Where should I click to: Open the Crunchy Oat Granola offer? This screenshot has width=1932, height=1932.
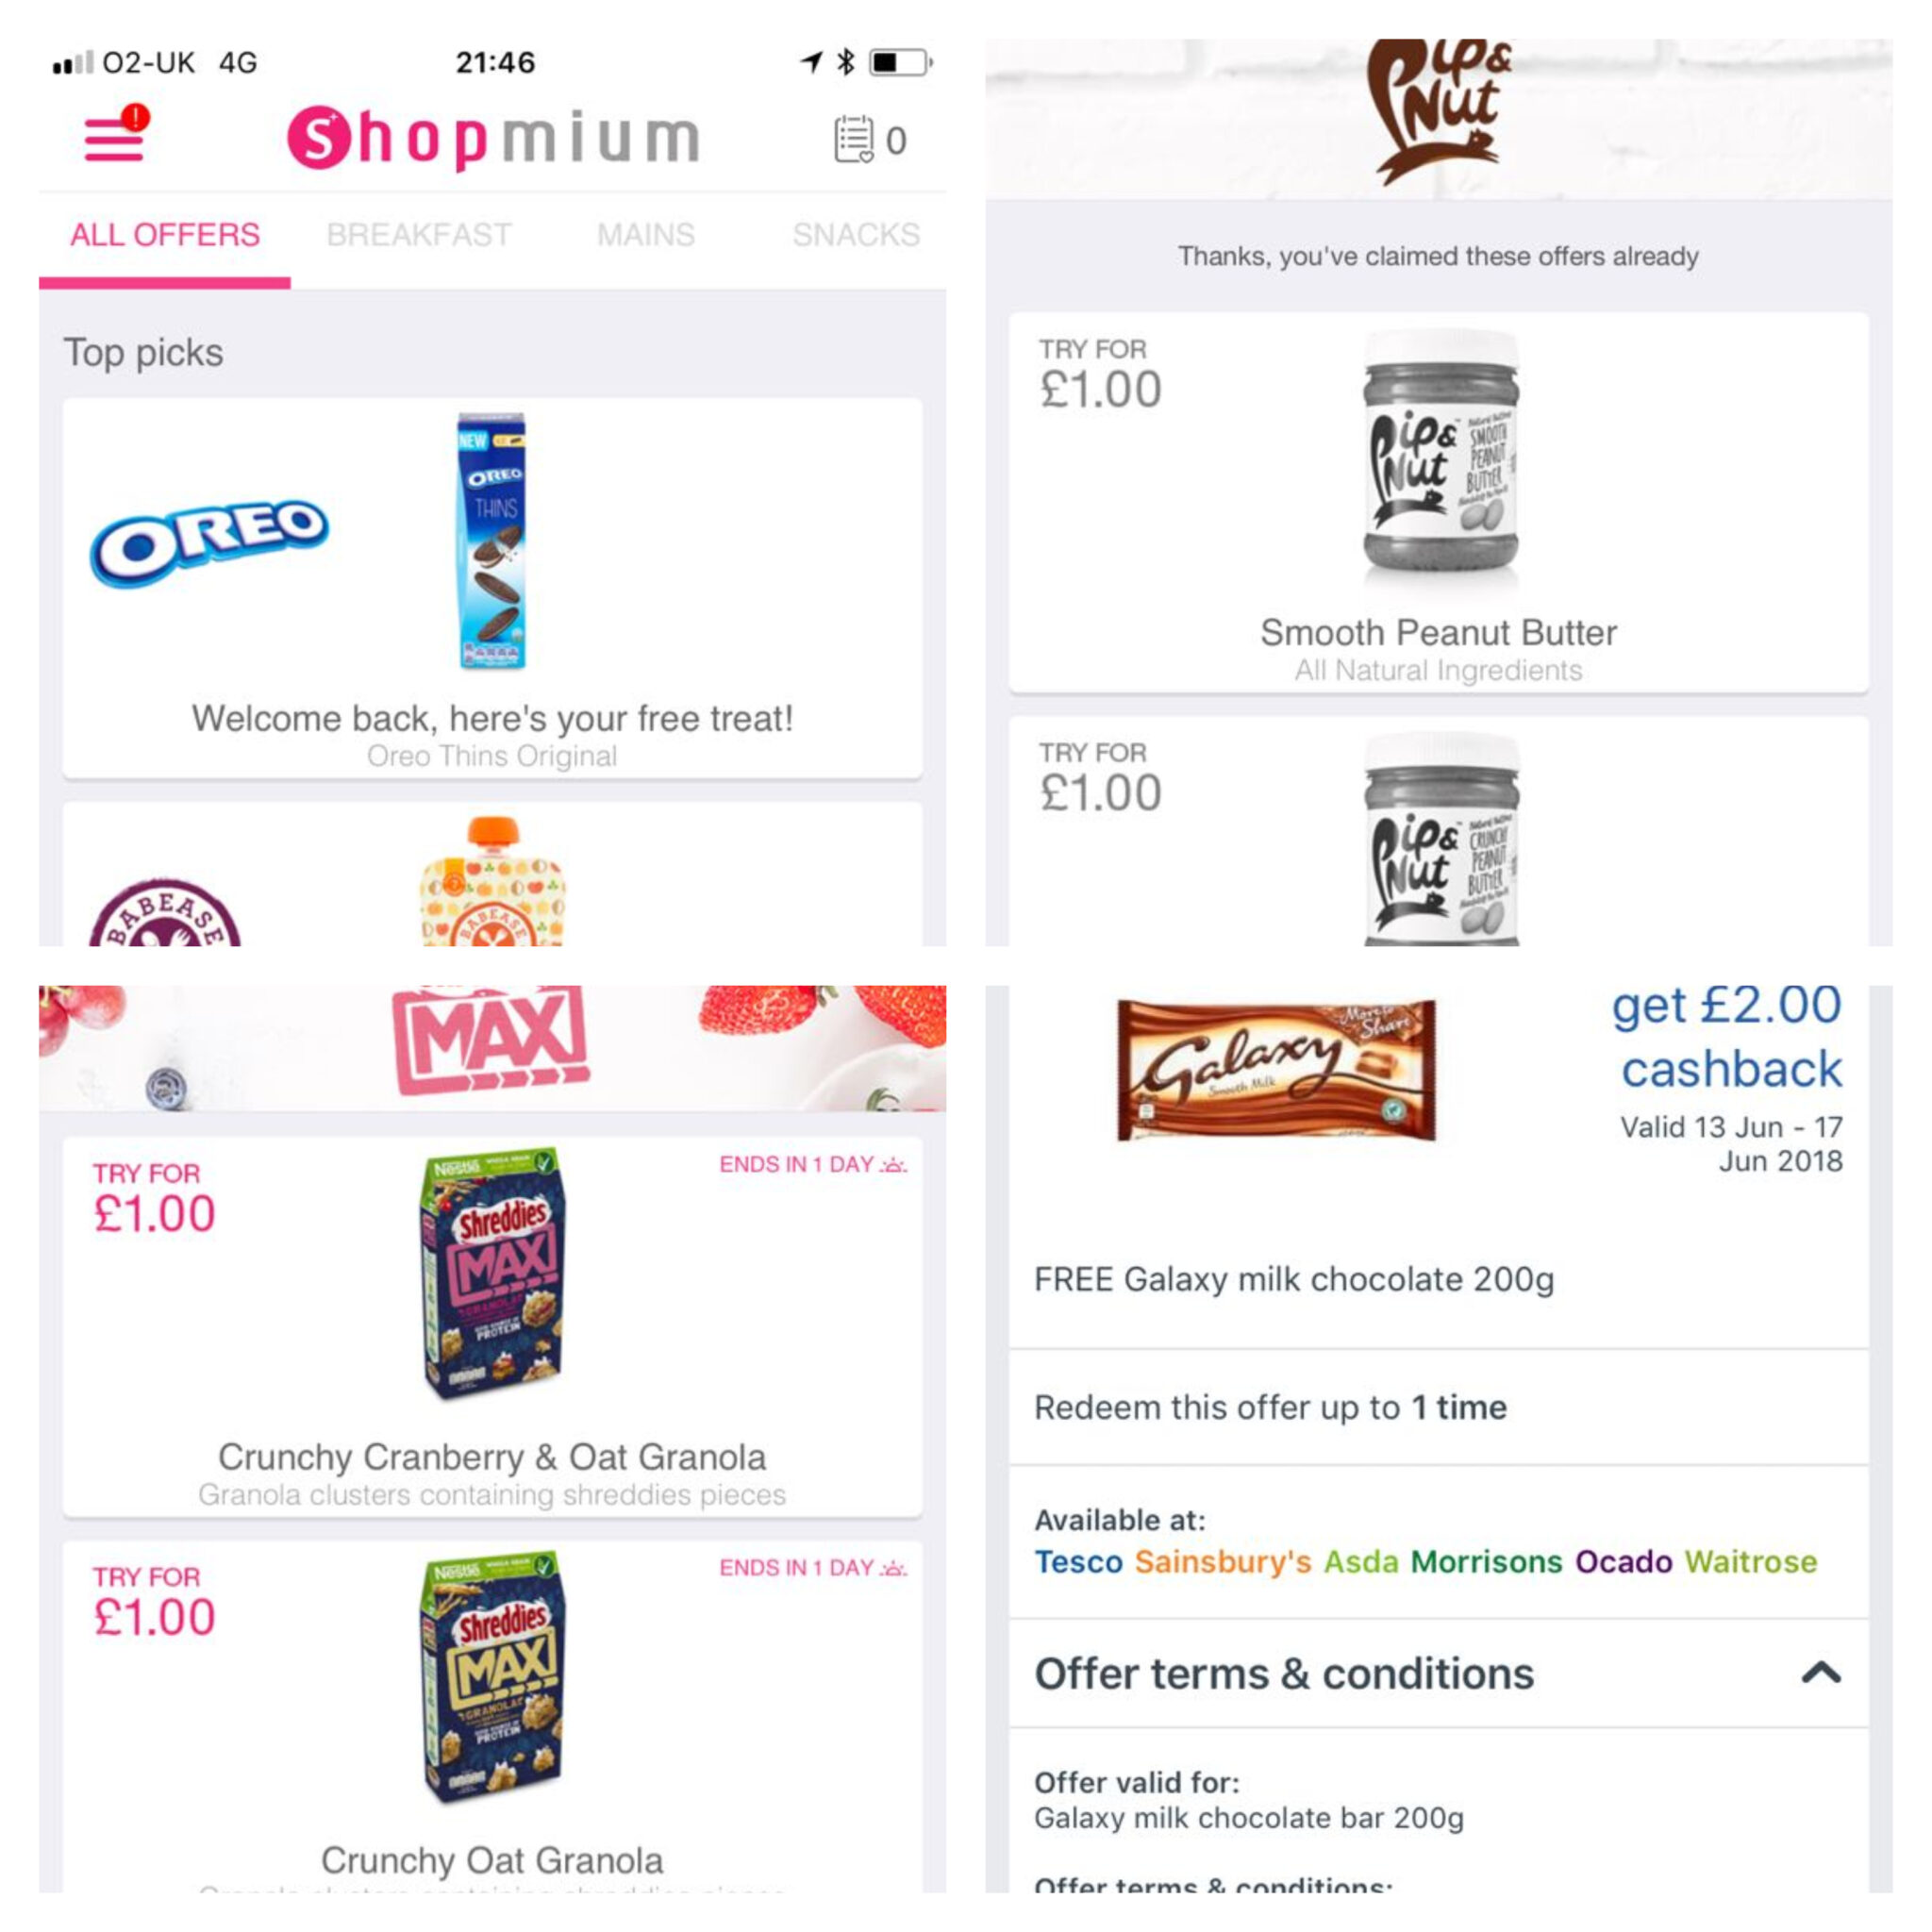click(492, 1716)
